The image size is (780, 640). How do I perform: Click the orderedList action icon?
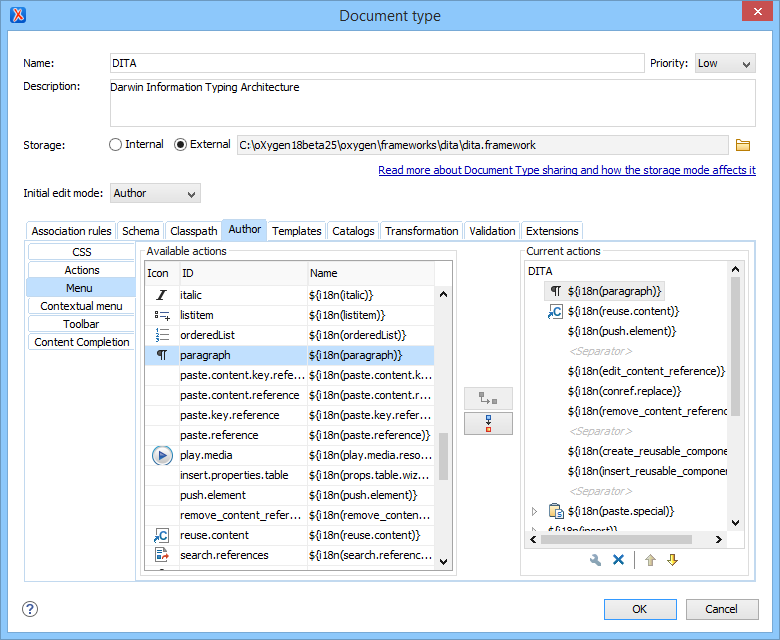pyautogui.click(x=162, y=335)
